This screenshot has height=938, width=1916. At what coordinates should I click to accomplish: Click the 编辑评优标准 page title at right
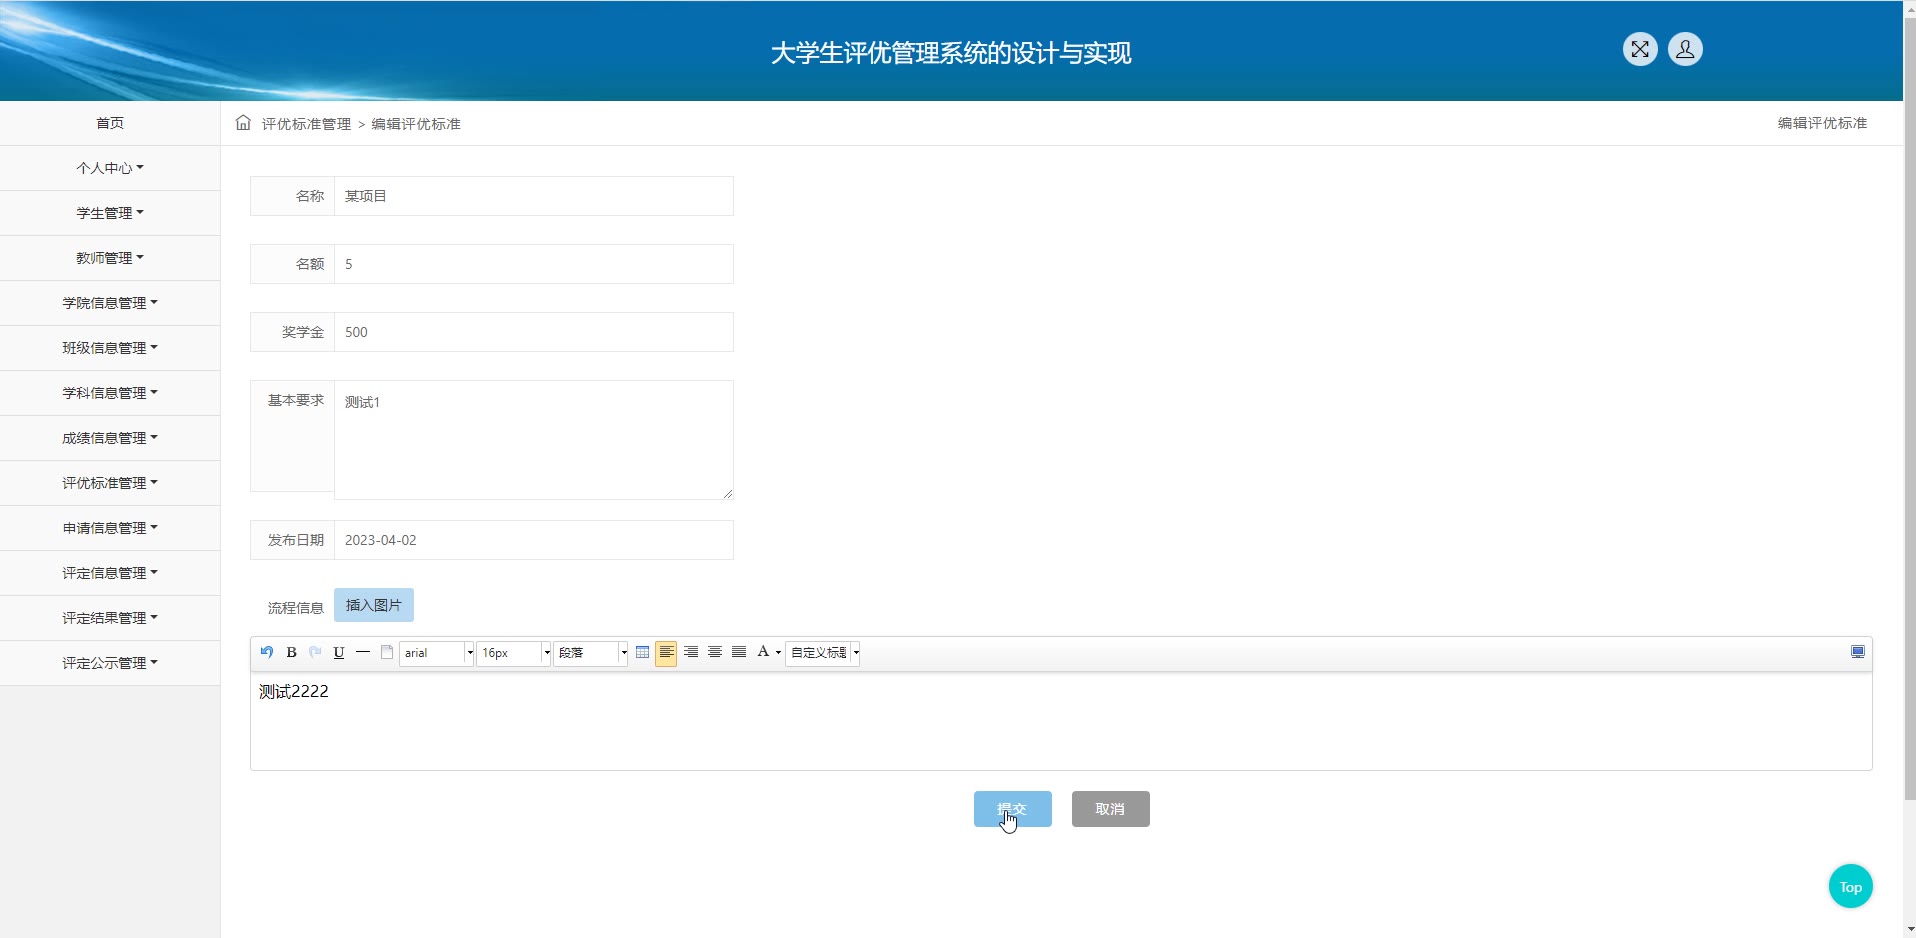(x=1822, y=123)
